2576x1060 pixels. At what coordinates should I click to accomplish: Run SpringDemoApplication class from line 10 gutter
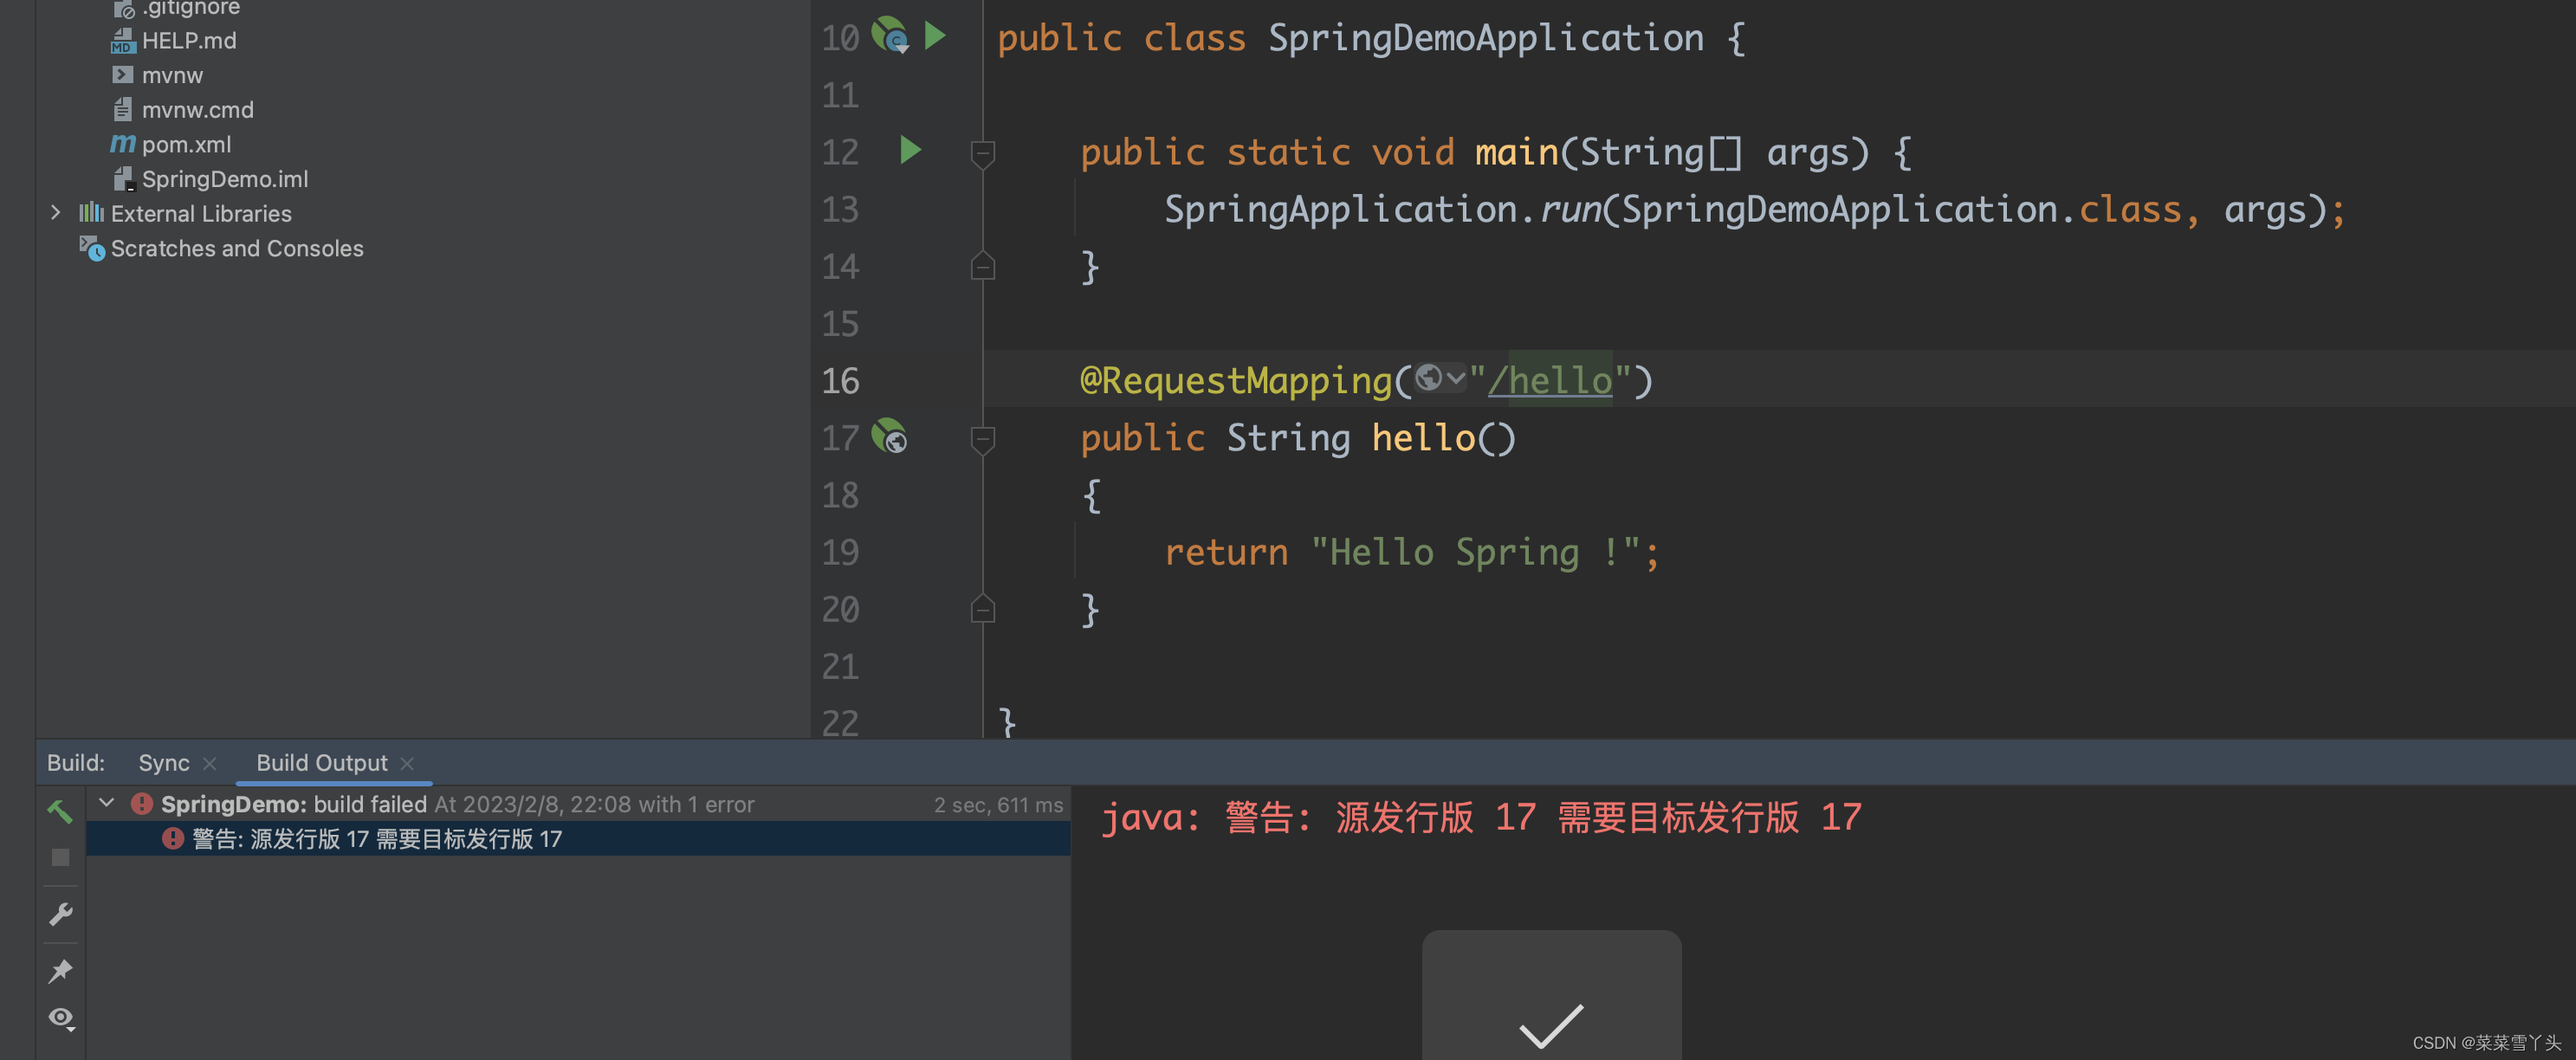tap(935, 37)
